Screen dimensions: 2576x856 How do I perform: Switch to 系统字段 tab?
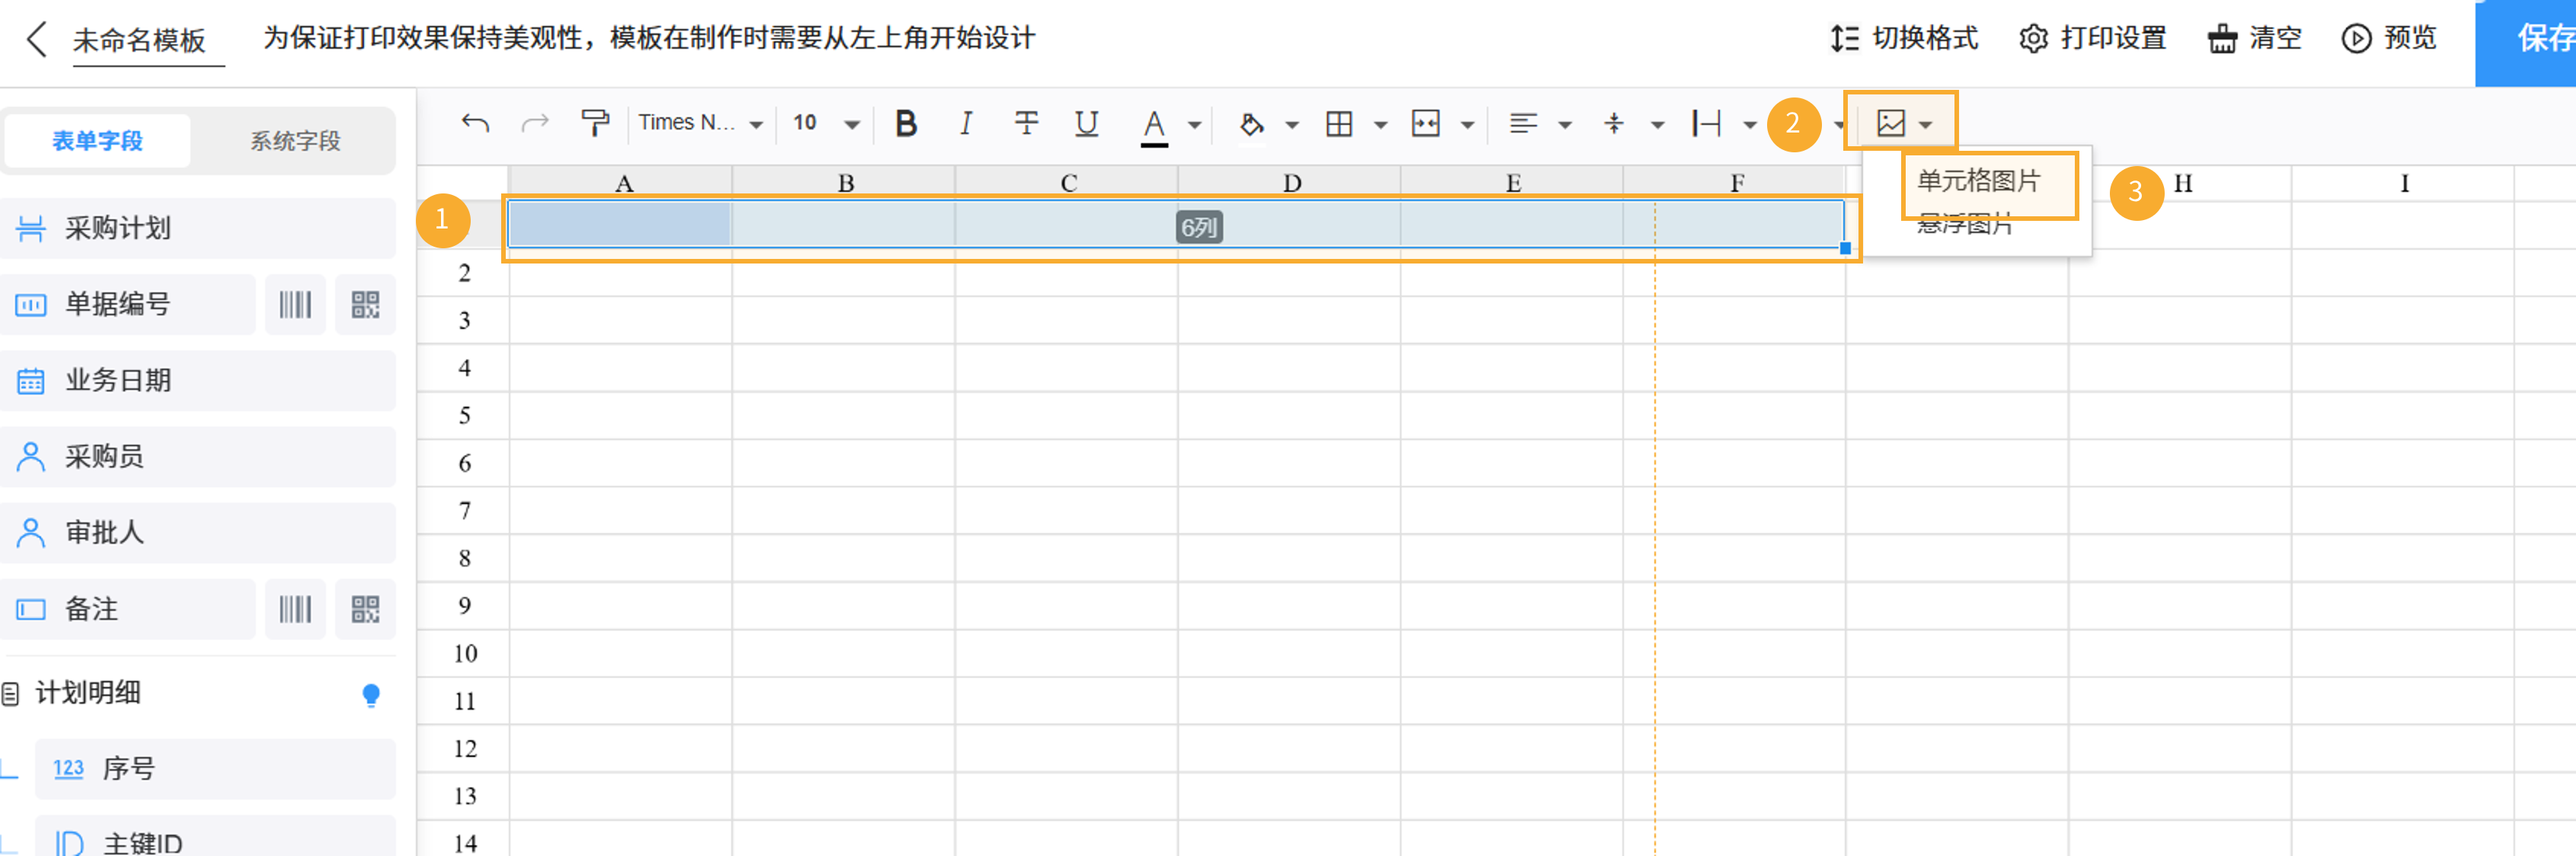[295, 141]
